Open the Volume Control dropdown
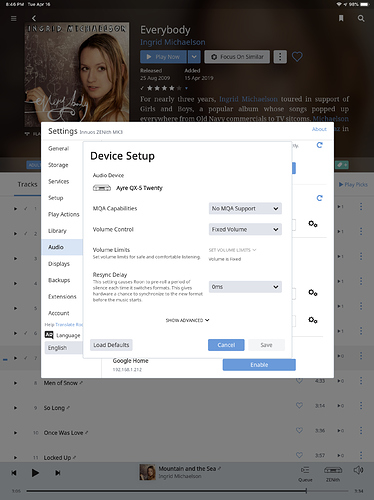 245,229
